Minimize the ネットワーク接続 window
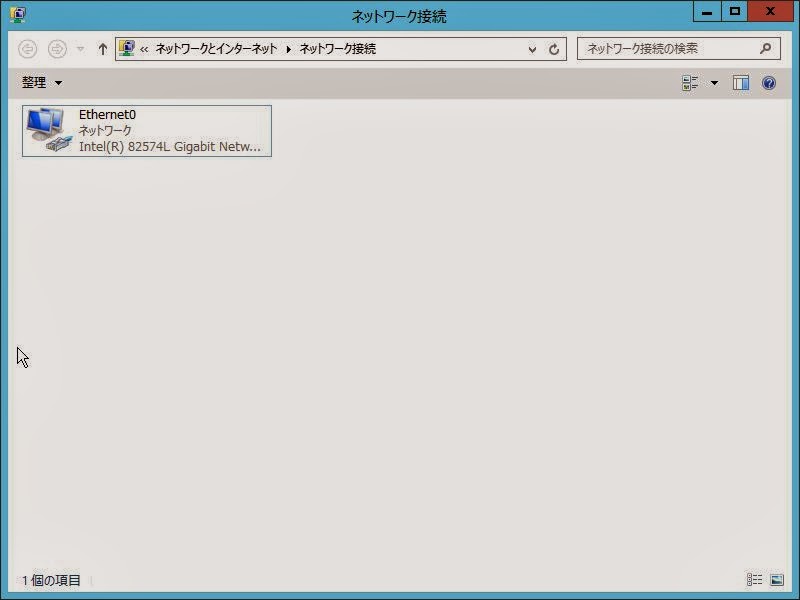This screenshot has width=800, height=600. pyautogui.click(x=707, y=11)
